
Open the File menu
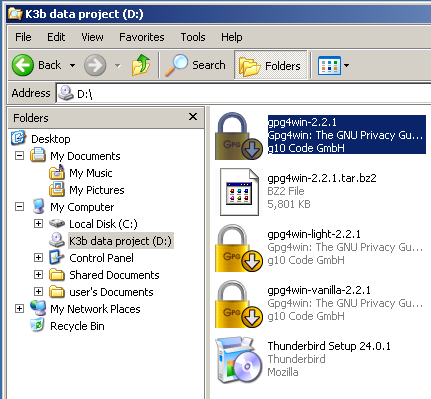(23, 37)
